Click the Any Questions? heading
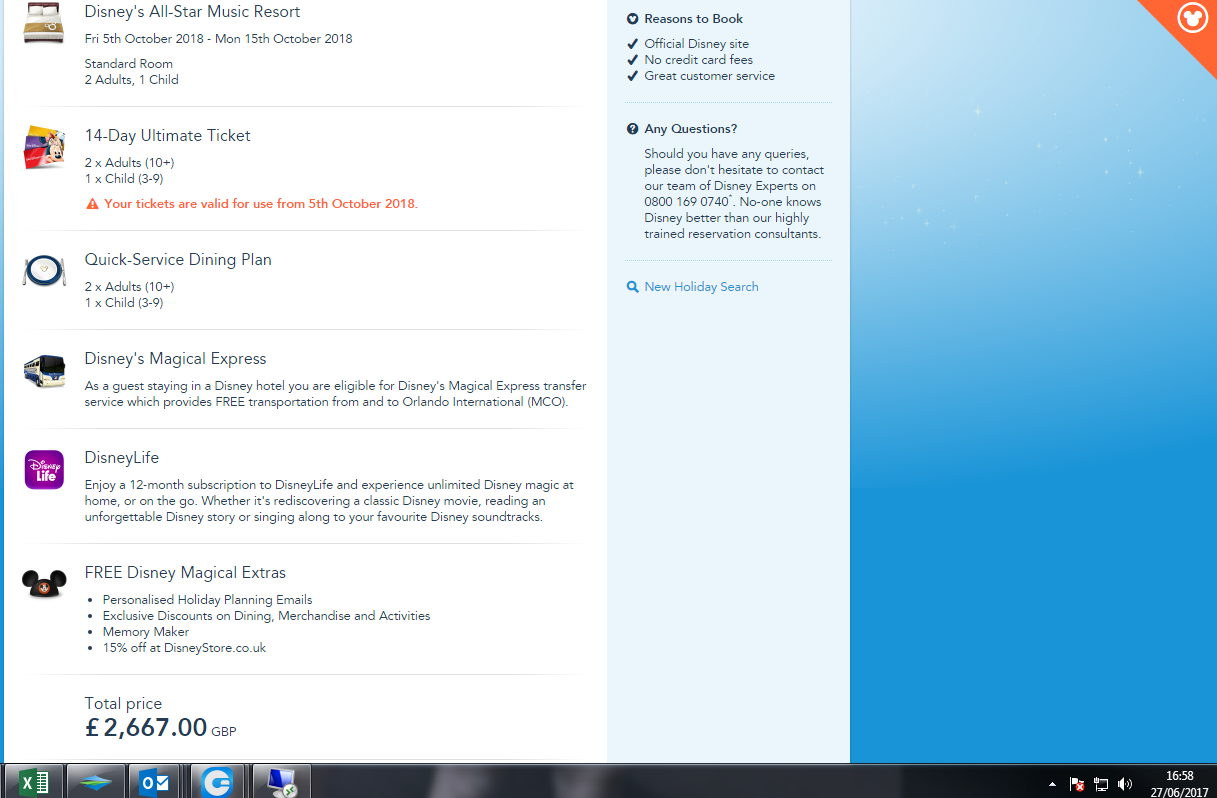Image resolution: width=1217 pixels, height=798 pixels. click(691, 129)
